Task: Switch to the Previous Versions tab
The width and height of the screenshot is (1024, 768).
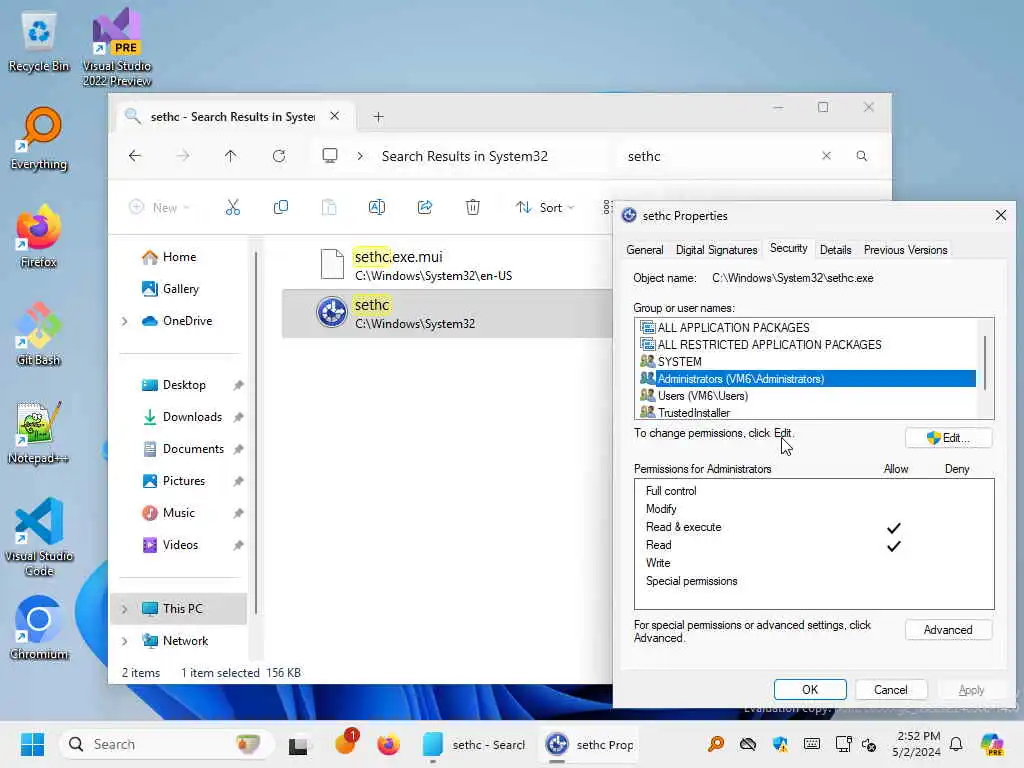Action: (x=905, y=250)
